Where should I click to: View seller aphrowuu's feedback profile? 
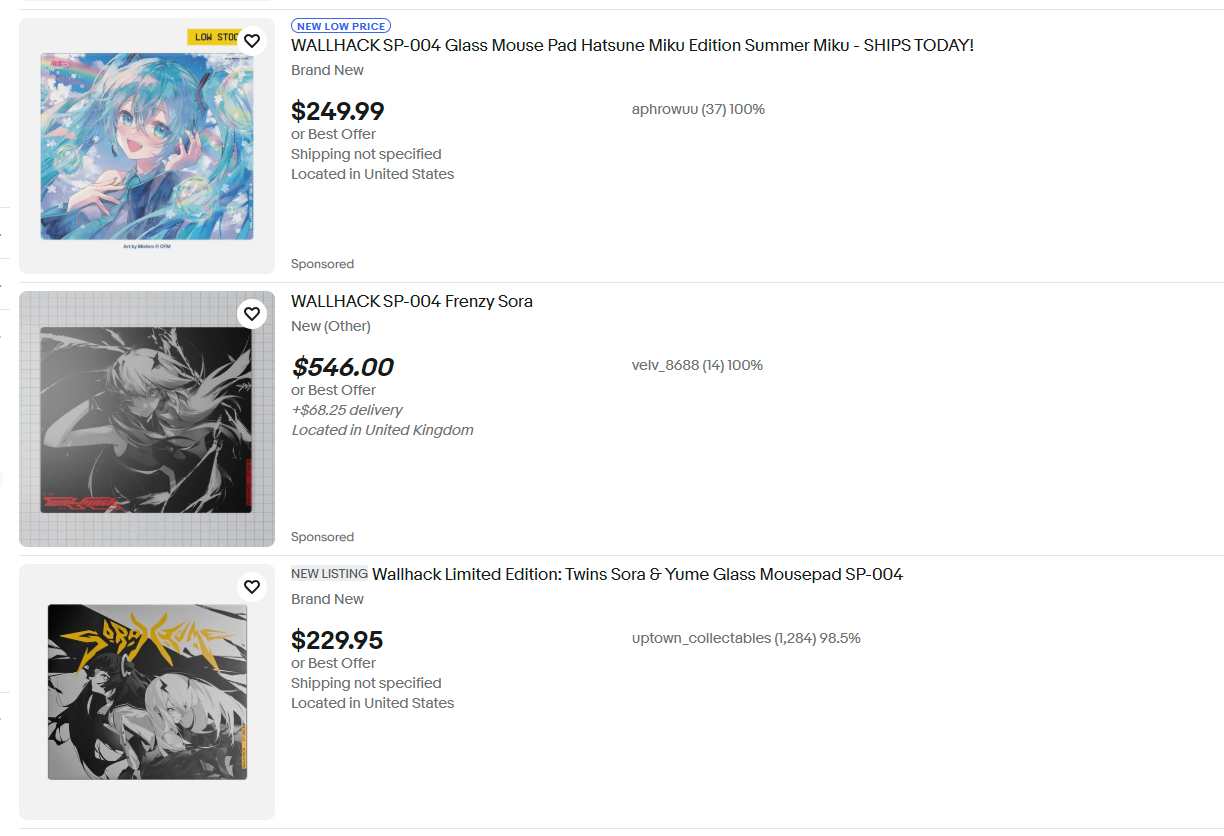coord(698,109)
